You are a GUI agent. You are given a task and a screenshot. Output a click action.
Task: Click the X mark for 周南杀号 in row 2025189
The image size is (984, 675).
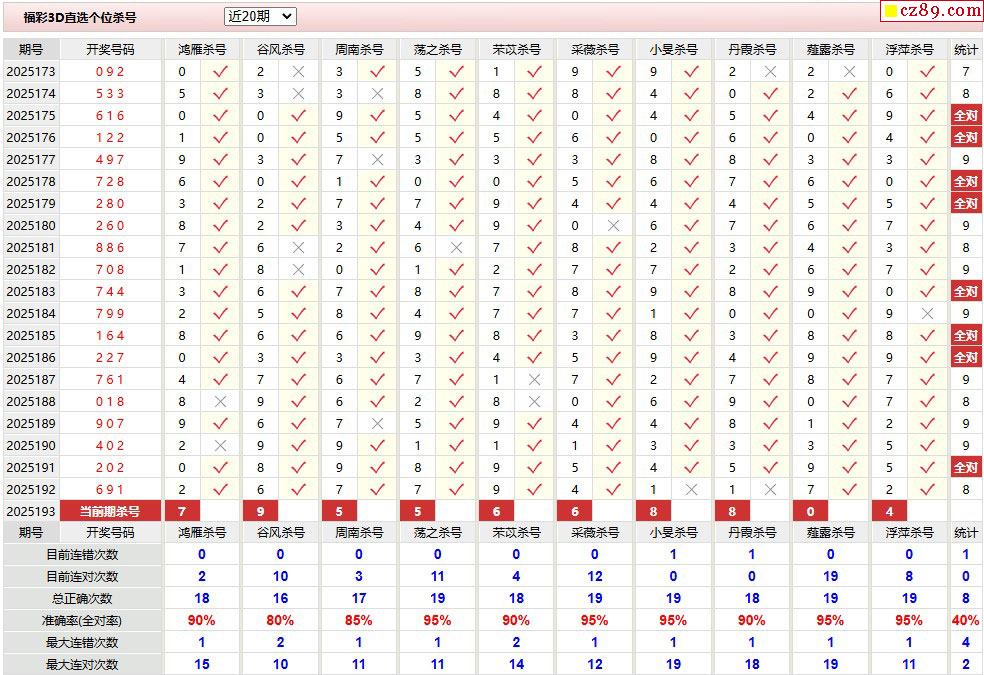tap(377, 423)
